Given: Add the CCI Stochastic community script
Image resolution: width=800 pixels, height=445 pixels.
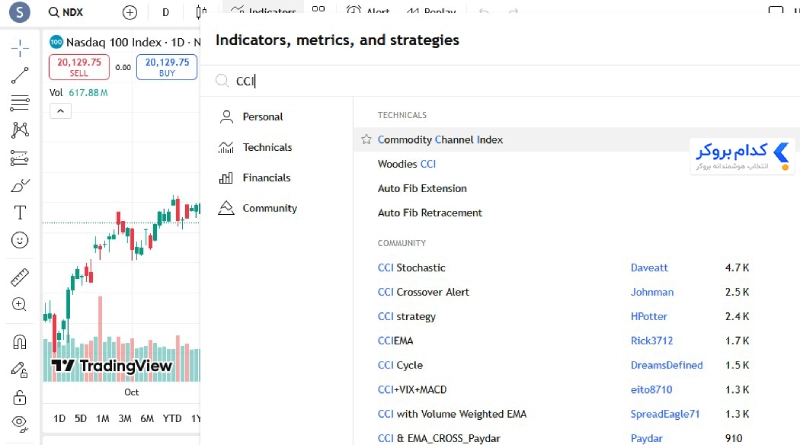Looking at the screenshot, I should coord(411,268).
